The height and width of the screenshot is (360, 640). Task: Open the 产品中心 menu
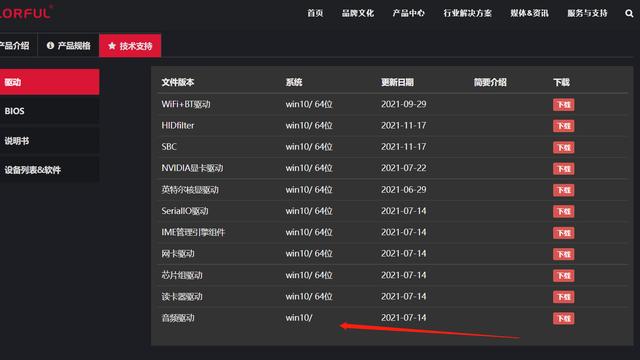click(x=408, y=13)
